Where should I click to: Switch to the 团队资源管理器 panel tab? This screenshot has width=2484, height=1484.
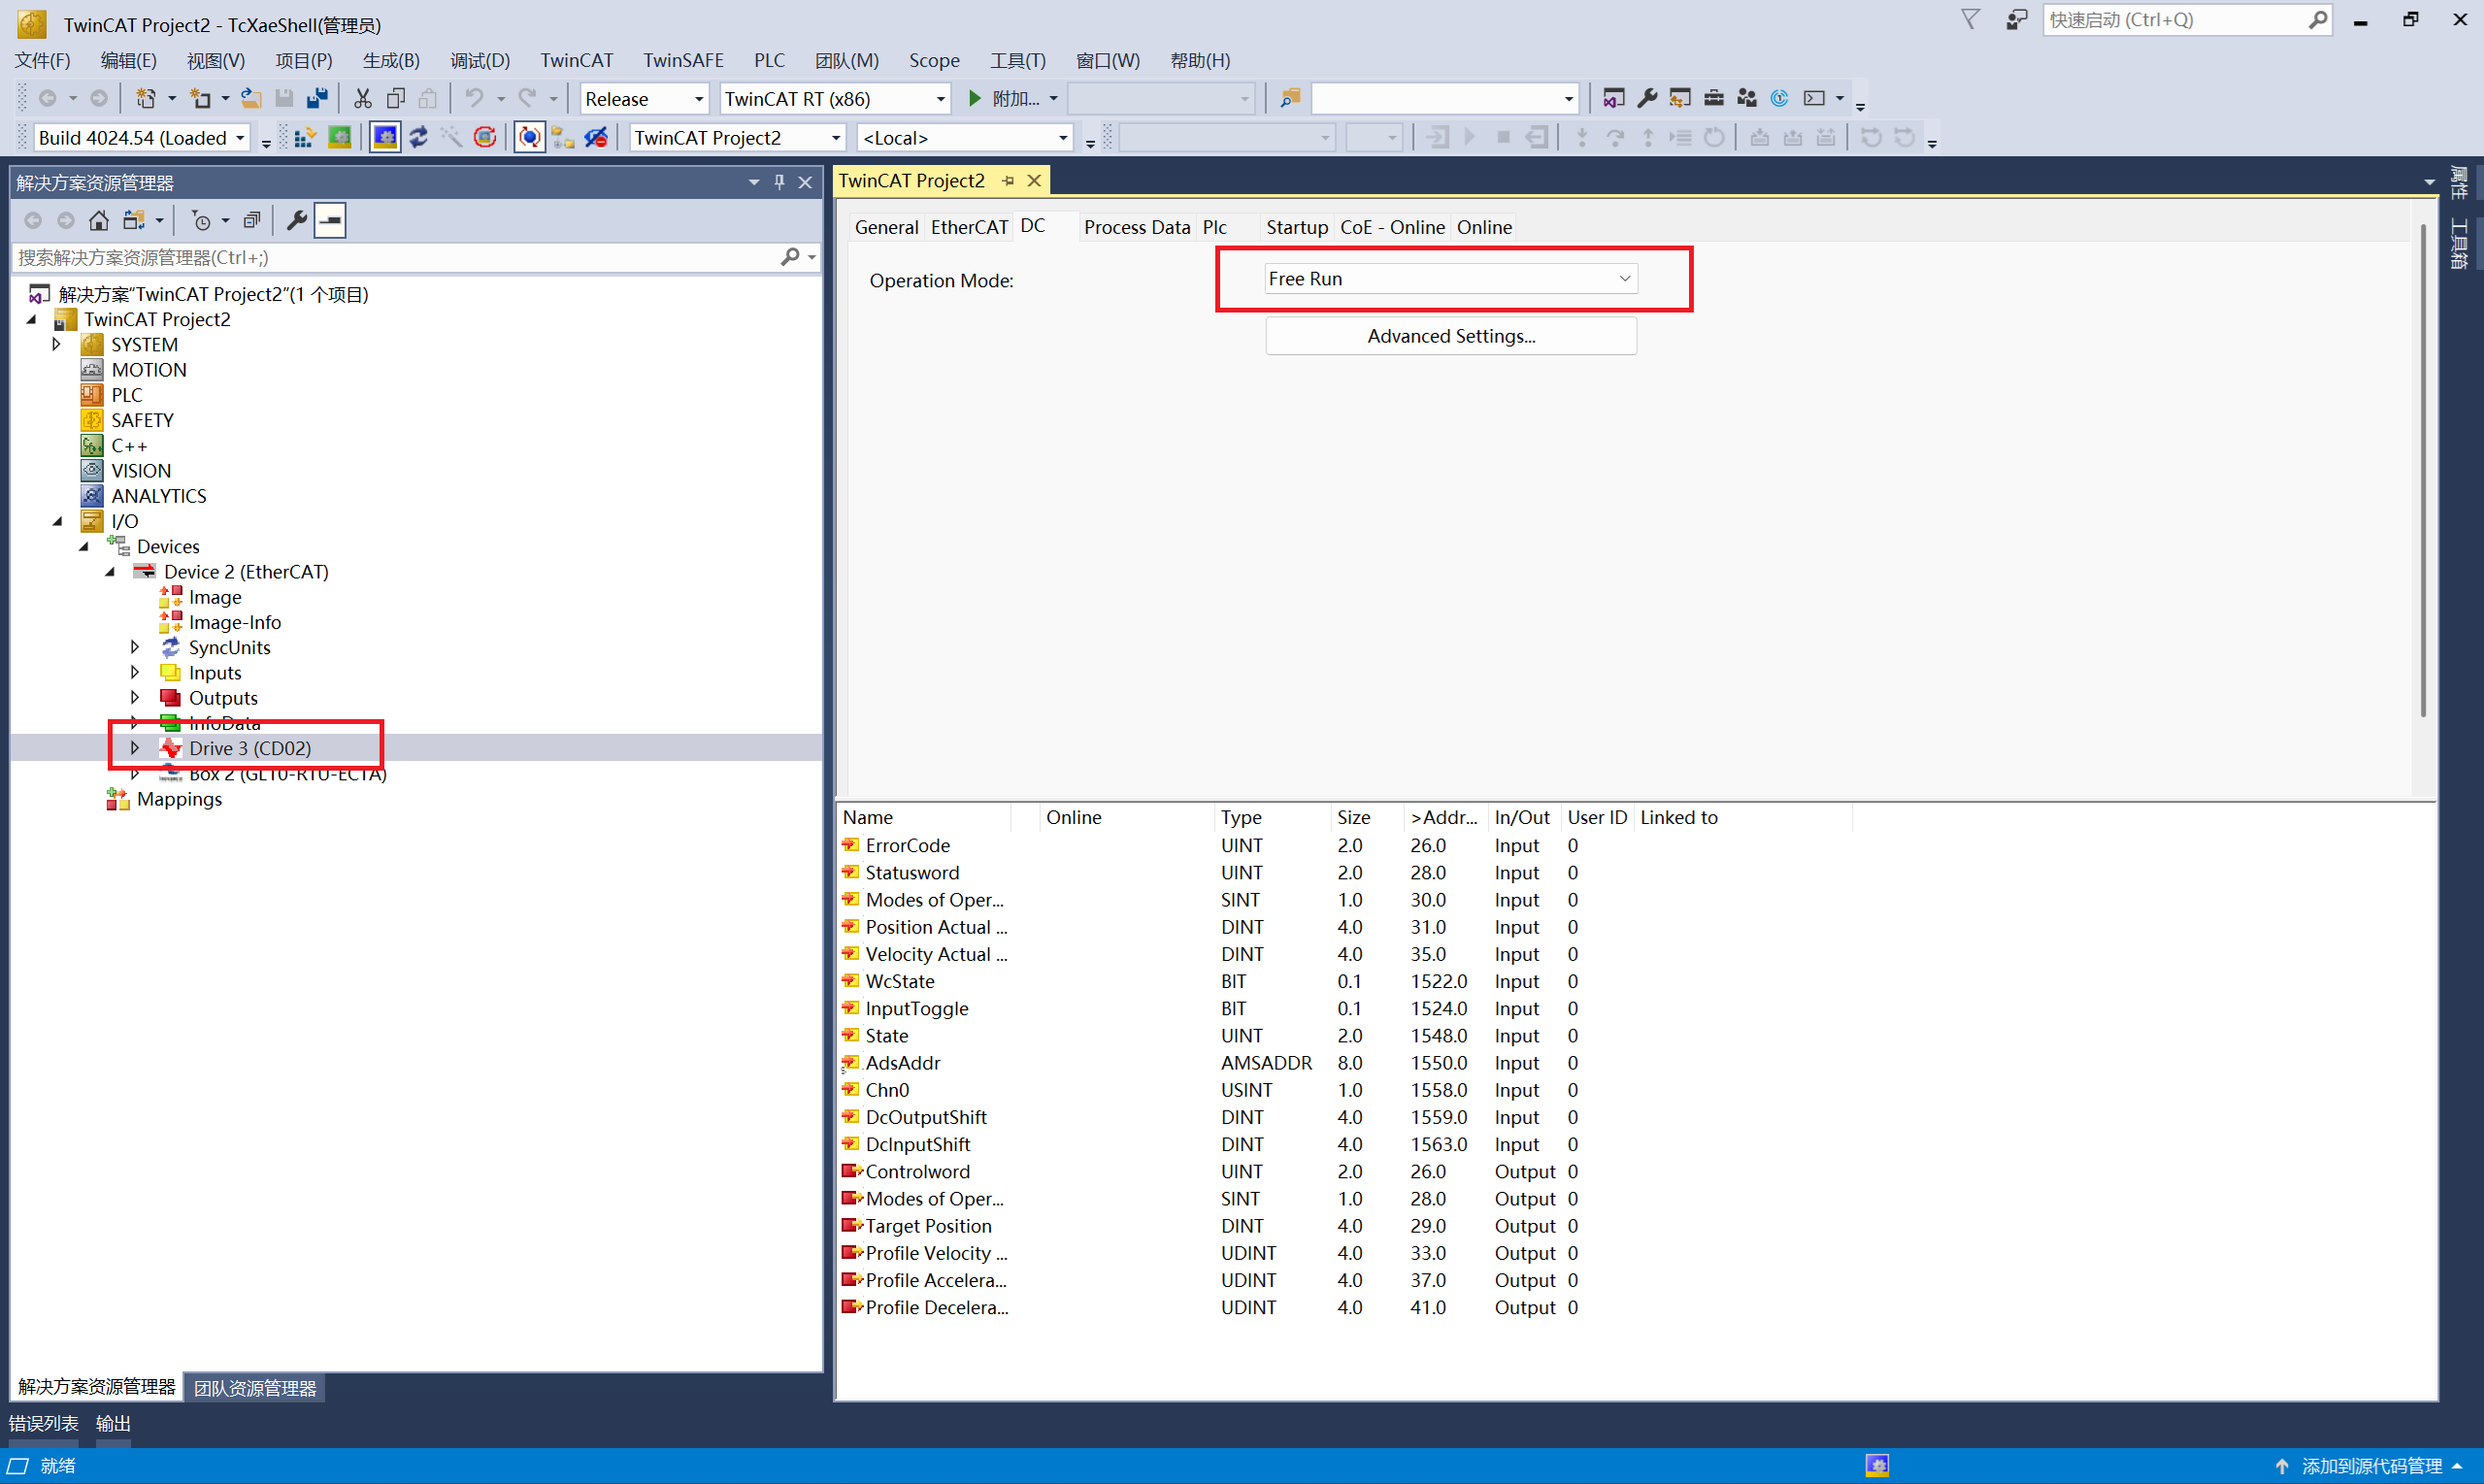(x=255, y=1388)
